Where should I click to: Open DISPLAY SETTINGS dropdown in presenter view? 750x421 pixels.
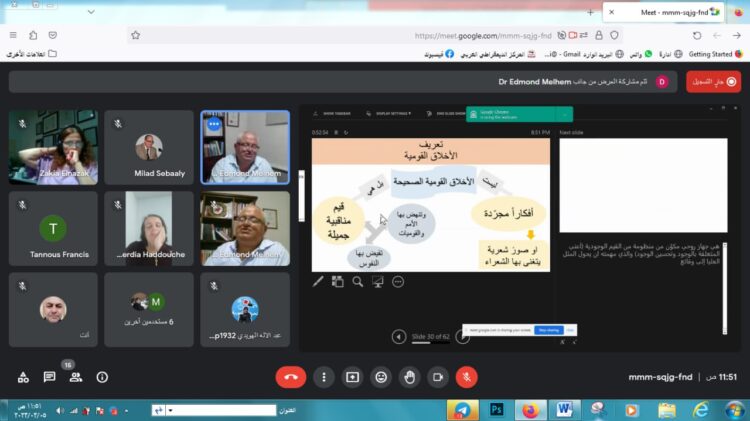pos(389,113)
